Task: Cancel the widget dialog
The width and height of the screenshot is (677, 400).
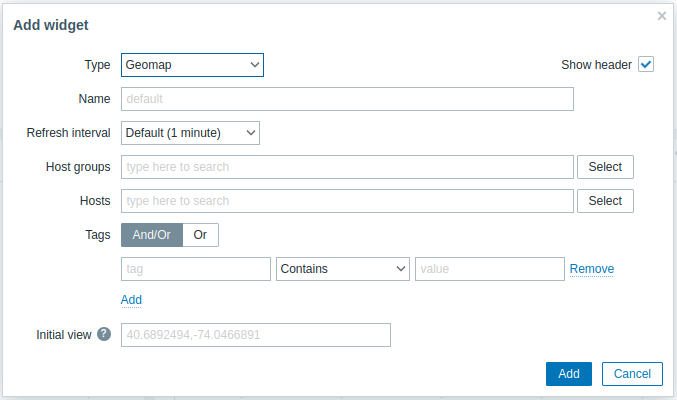Action: 632,374
